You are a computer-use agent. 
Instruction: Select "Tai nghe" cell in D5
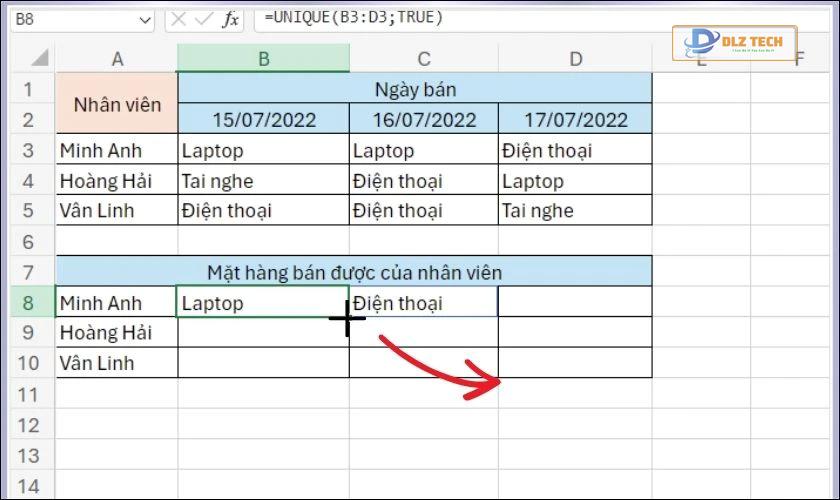coord(575,210)
